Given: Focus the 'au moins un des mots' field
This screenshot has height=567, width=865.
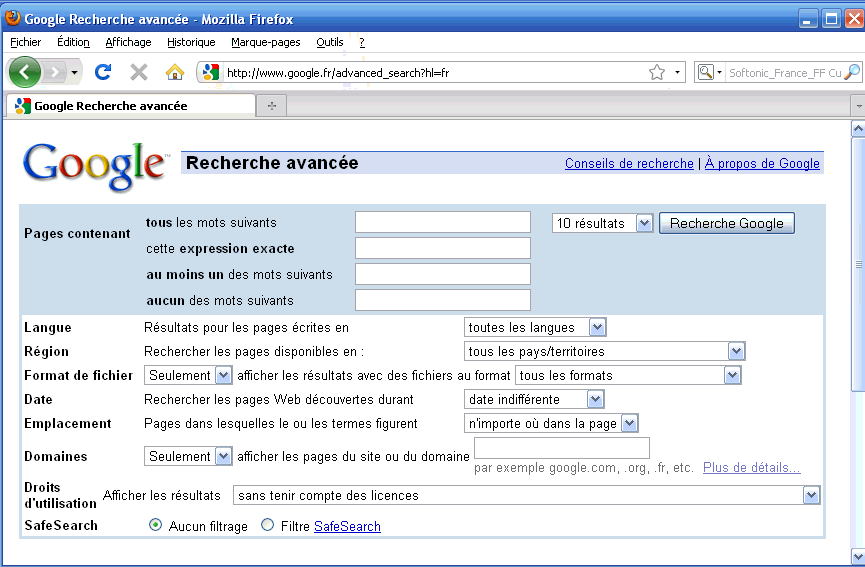Looking at the screenshot, I should coord(442,274).
